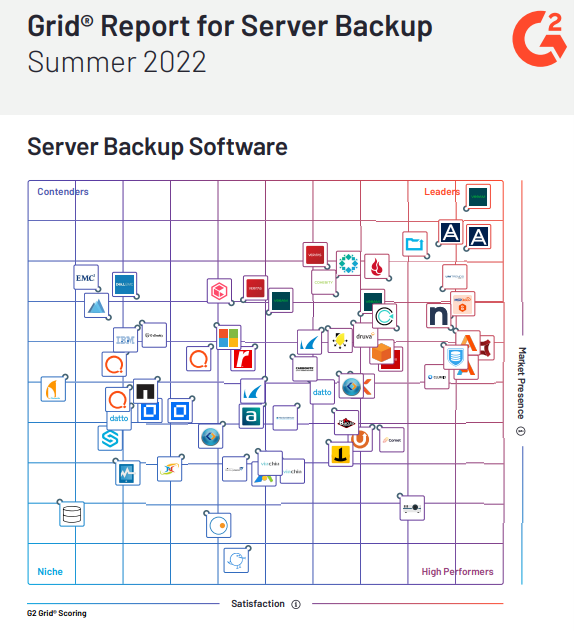The width and height of the screenshot is (574, 631).
Task: Click the yellow tile with black T
Action: [341, 454]
